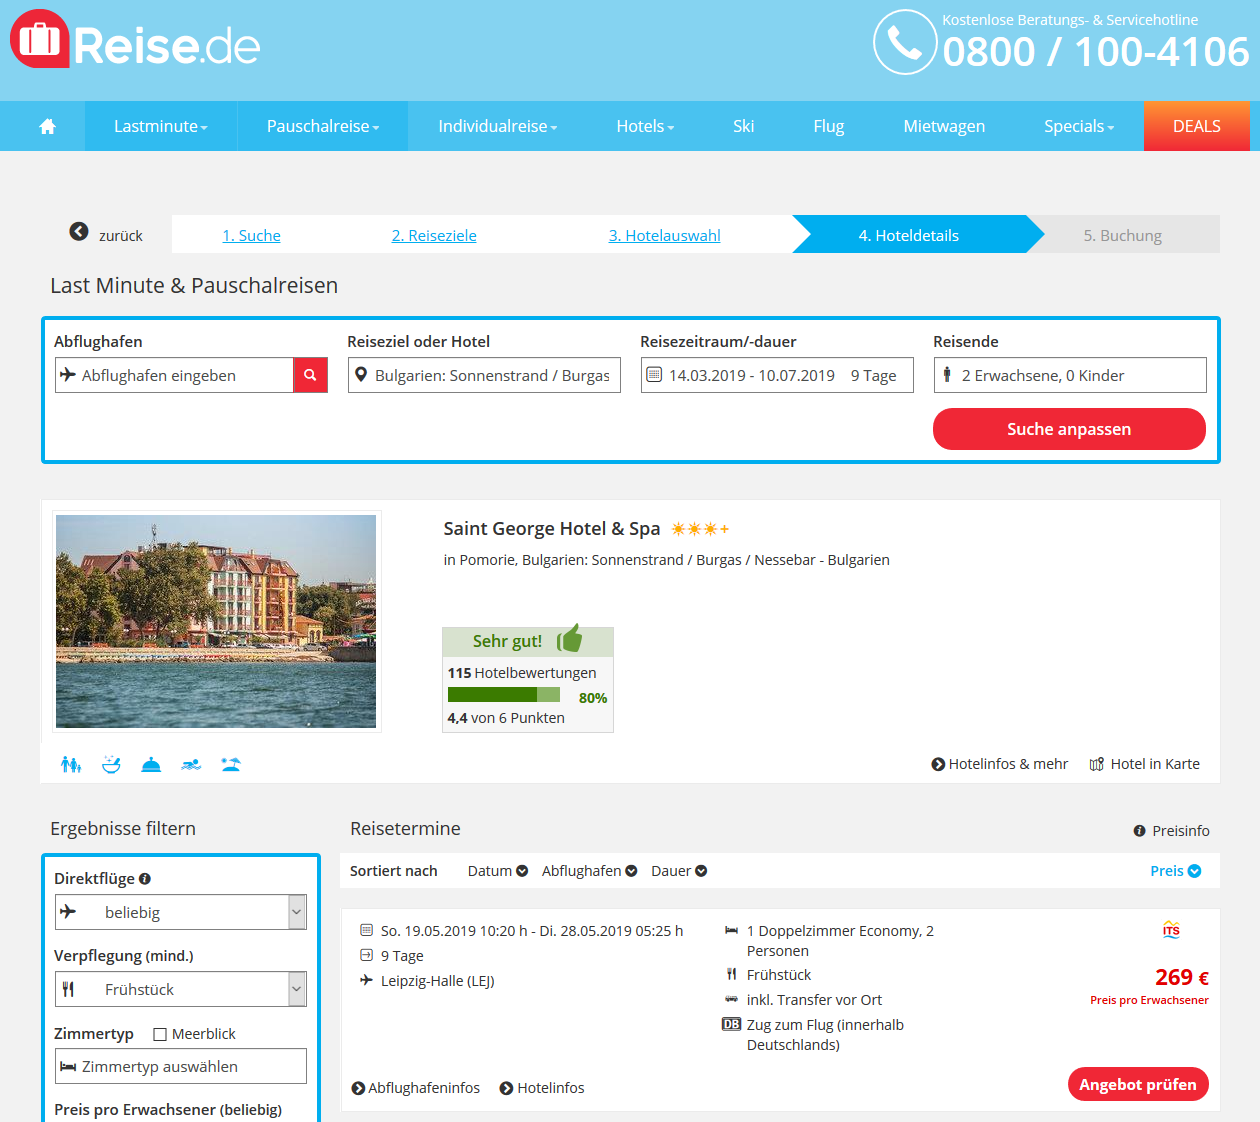
Task: Click the back arrow icon next to zurück
Action: (x=79, y=232)
